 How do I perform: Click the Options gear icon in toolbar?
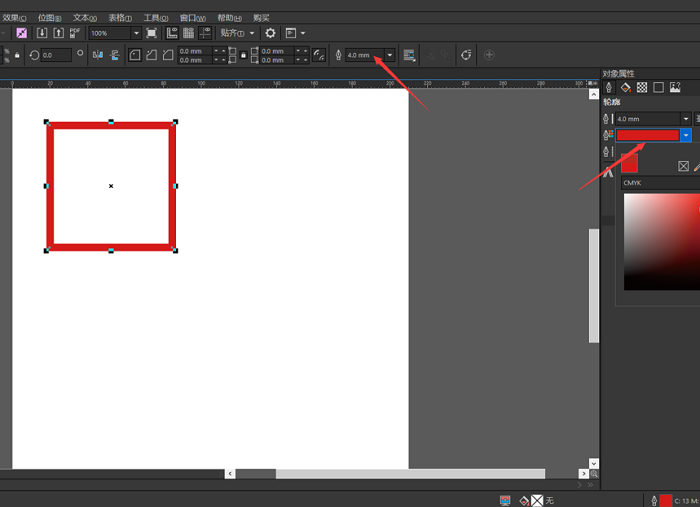coord(270,33)
